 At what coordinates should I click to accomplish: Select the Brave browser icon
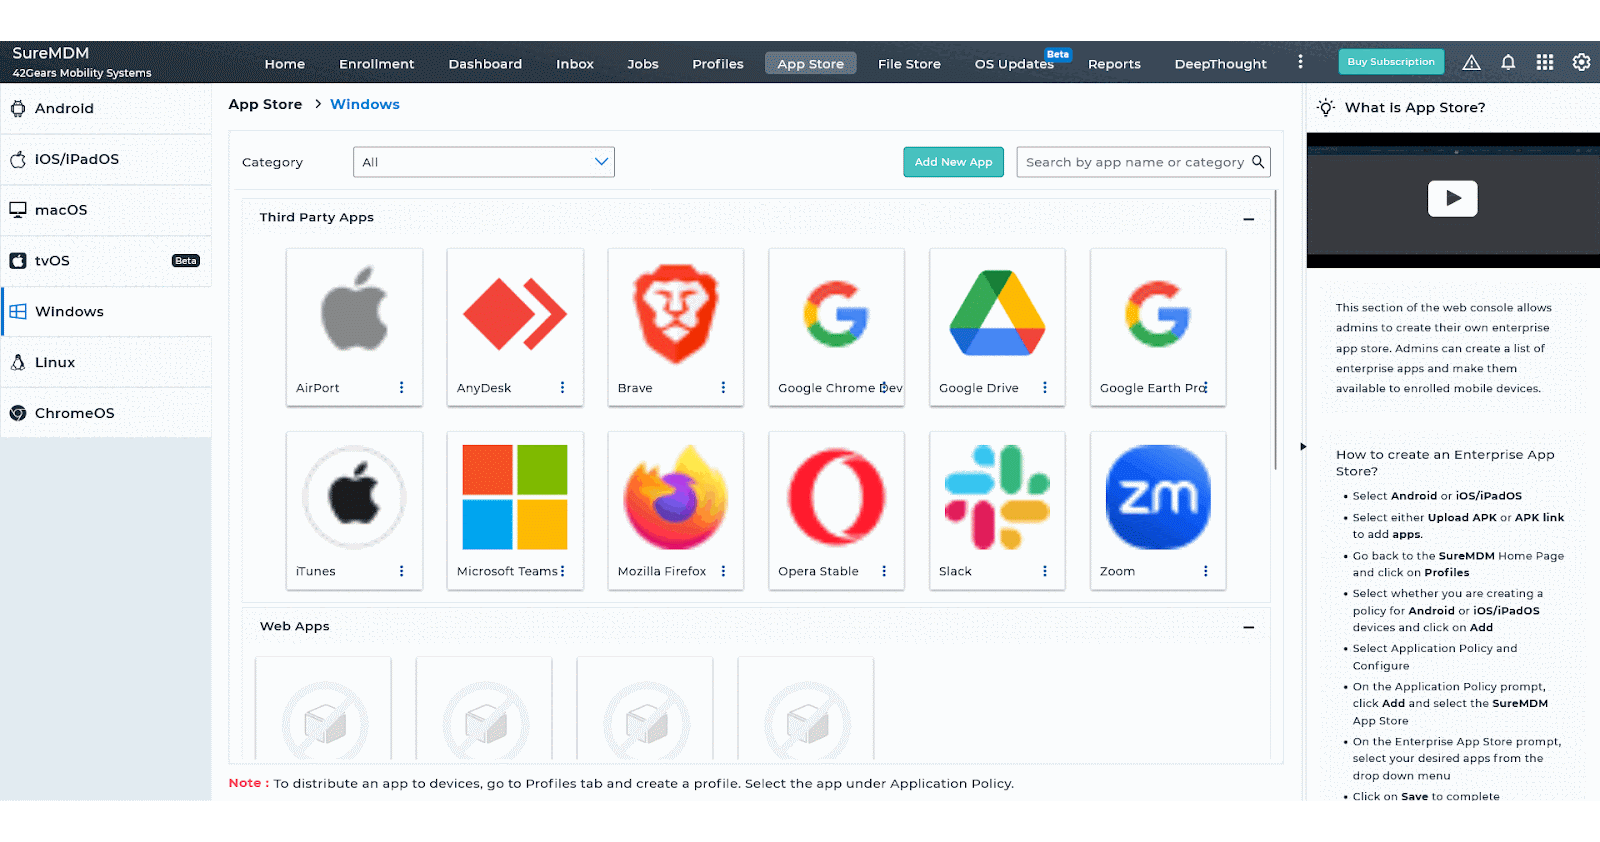676,313
